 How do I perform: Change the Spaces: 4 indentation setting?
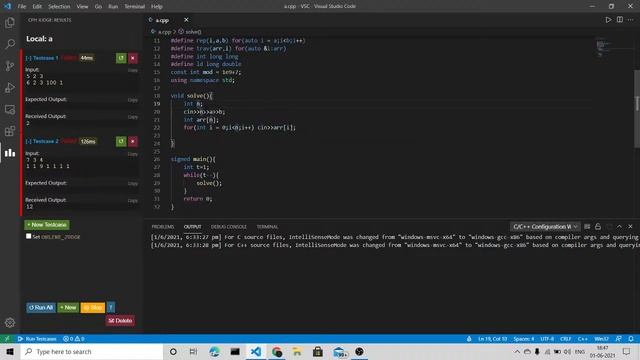tap(524, 339)
